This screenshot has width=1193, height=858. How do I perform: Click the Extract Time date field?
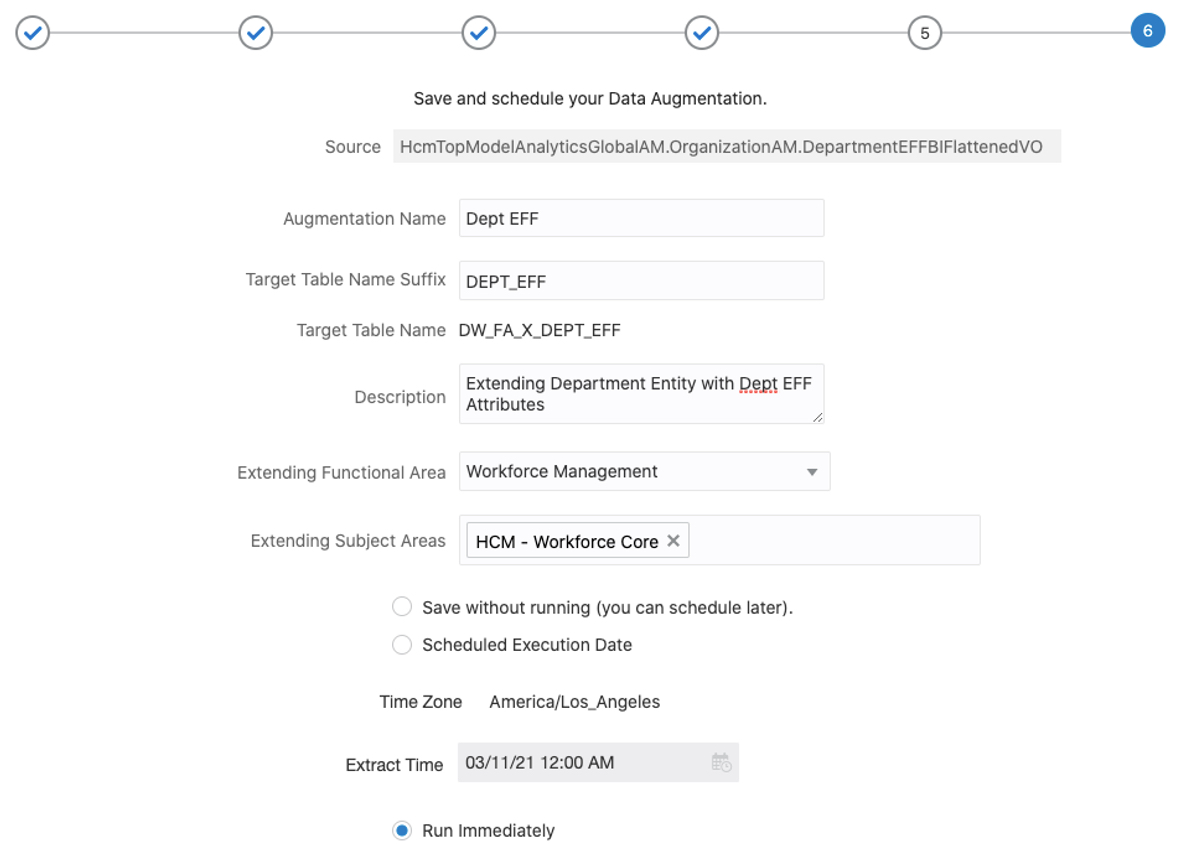point(580,763)
